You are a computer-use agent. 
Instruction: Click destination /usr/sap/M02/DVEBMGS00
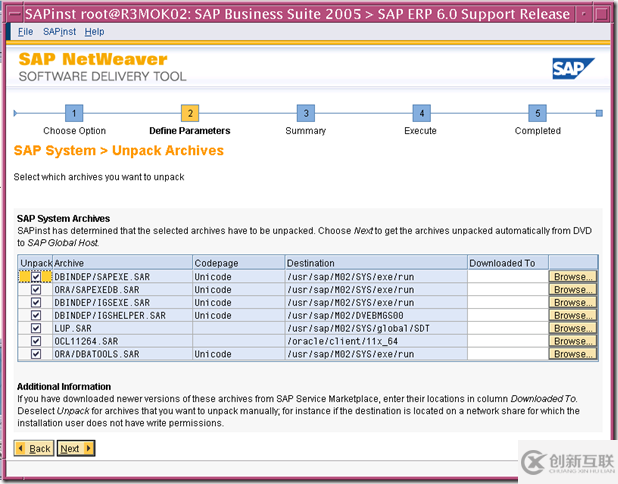(x=345, y=315)
